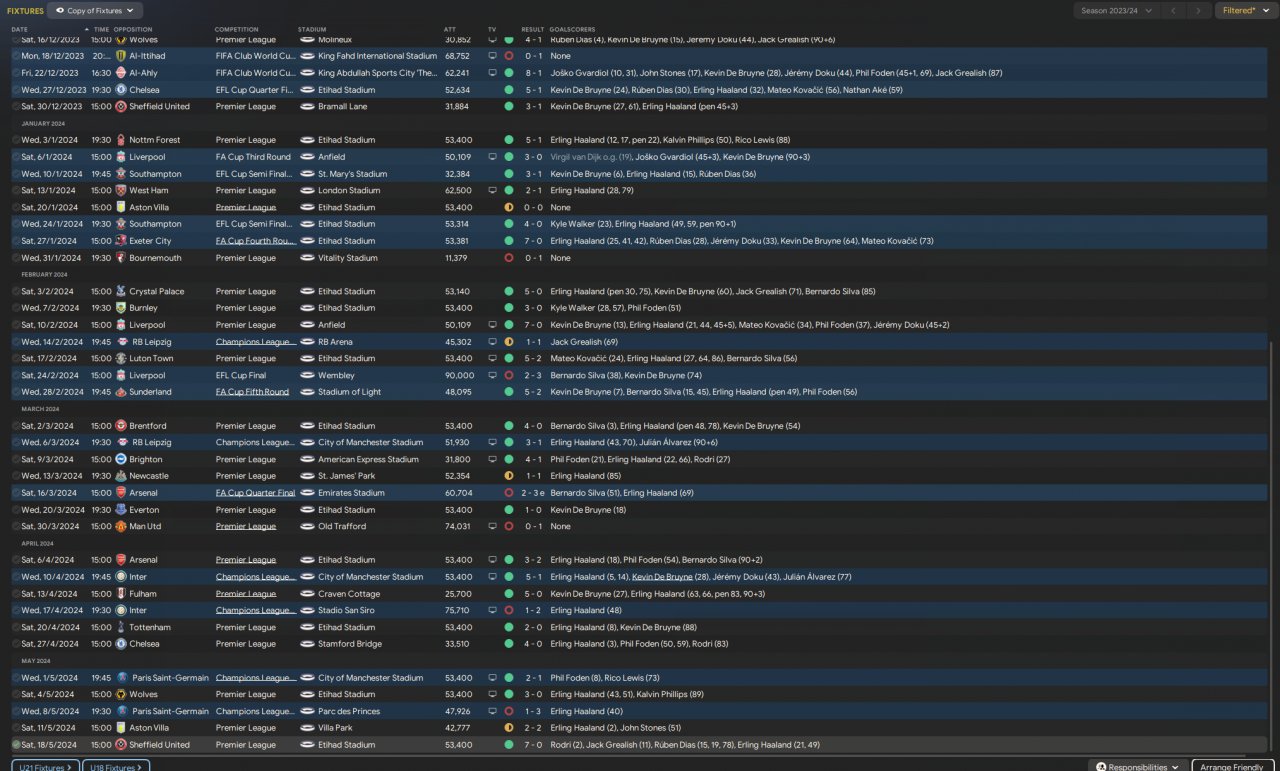The width and height of the screenshot is (1280, 771).
Task: Click the TV icon in the Man Utd row
Action: tap(492, 526)
